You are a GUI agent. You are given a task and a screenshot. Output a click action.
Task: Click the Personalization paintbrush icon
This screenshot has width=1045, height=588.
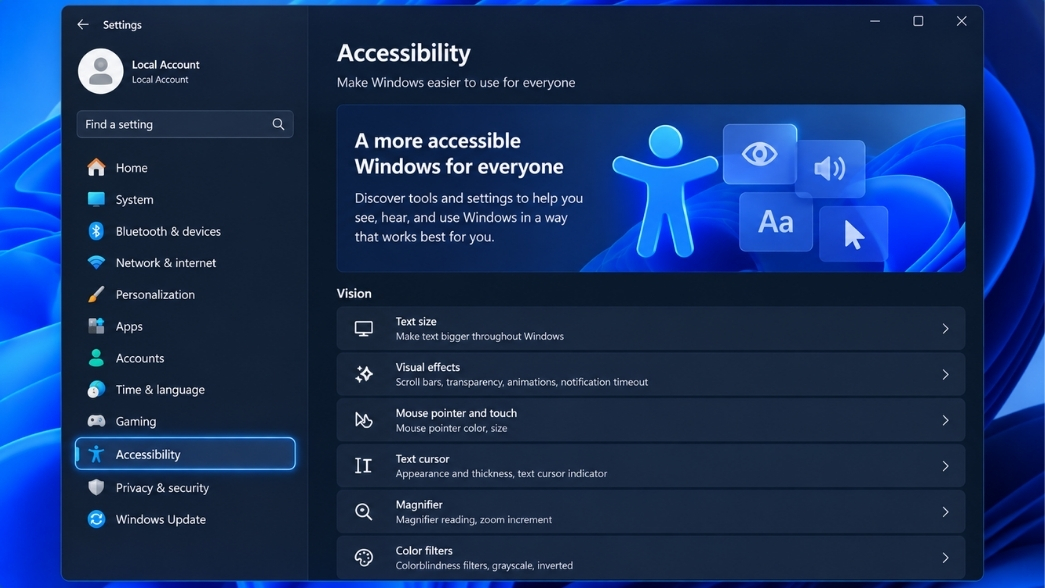point(96,294)
